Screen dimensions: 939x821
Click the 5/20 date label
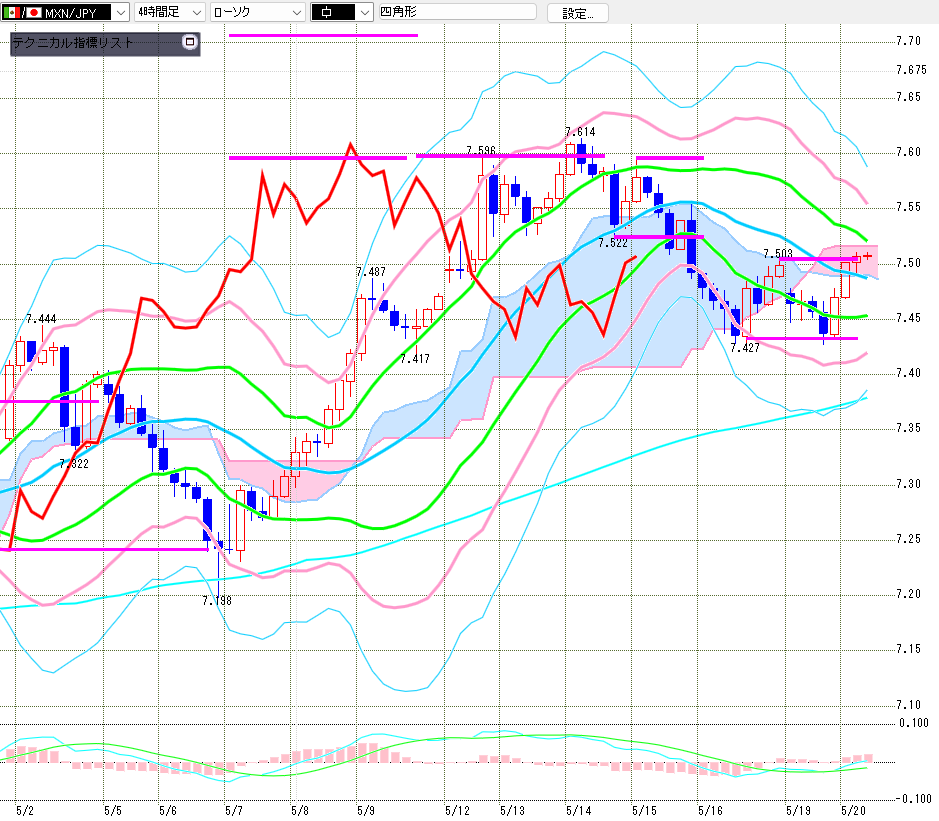tap(853, 811)
